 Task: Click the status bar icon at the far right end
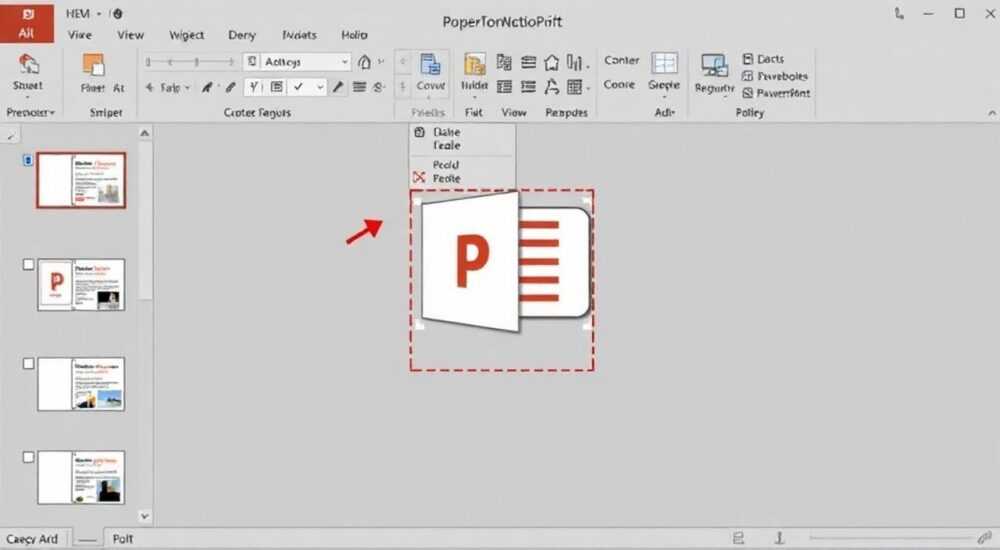[x=985, y=538]
